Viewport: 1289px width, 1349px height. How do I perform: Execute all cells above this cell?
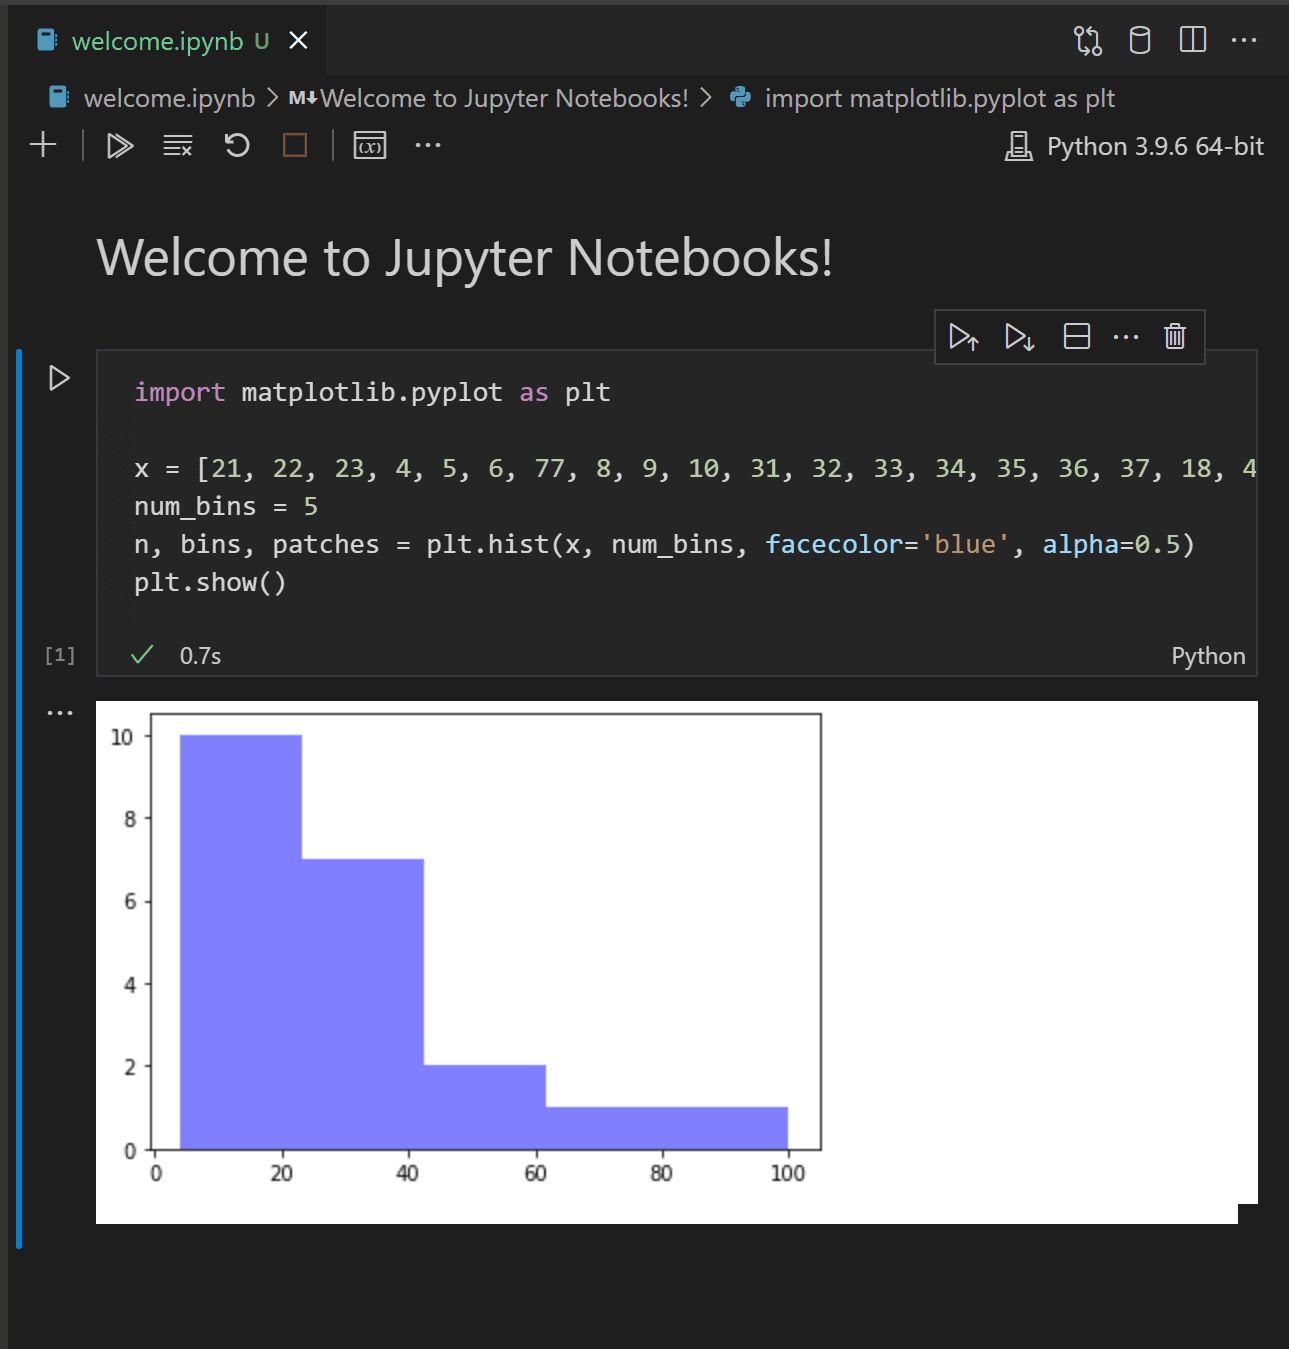pyautogui.click(x=963, y=337)
